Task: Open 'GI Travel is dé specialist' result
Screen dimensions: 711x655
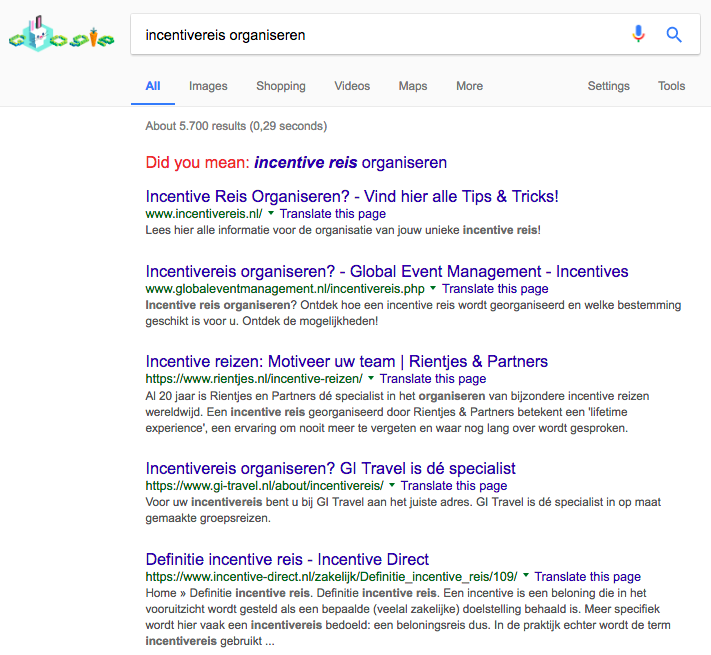Action: [x=331, y=468]
